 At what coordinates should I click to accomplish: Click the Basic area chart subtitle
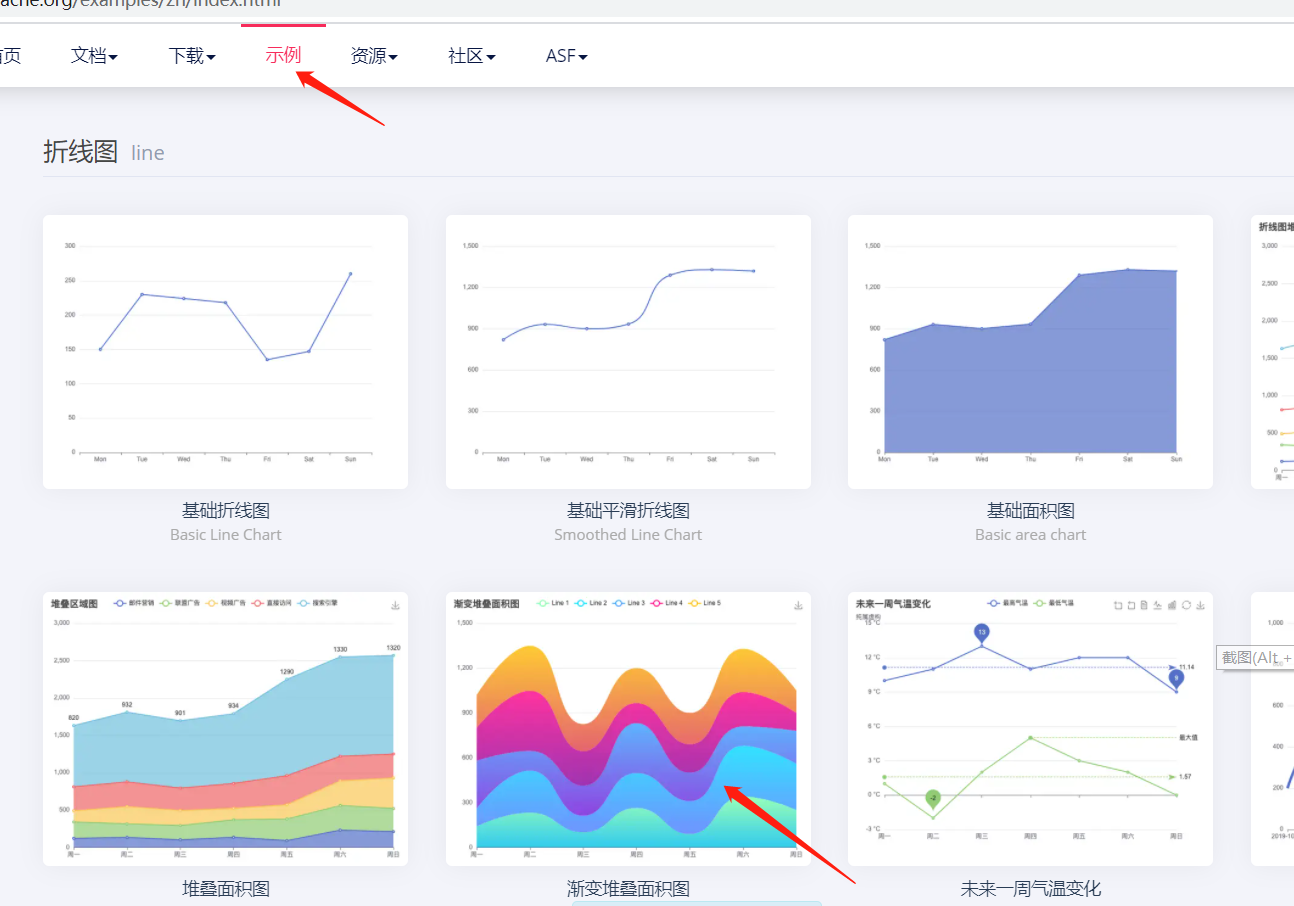pyautogui.click(x=1030, y=535)
